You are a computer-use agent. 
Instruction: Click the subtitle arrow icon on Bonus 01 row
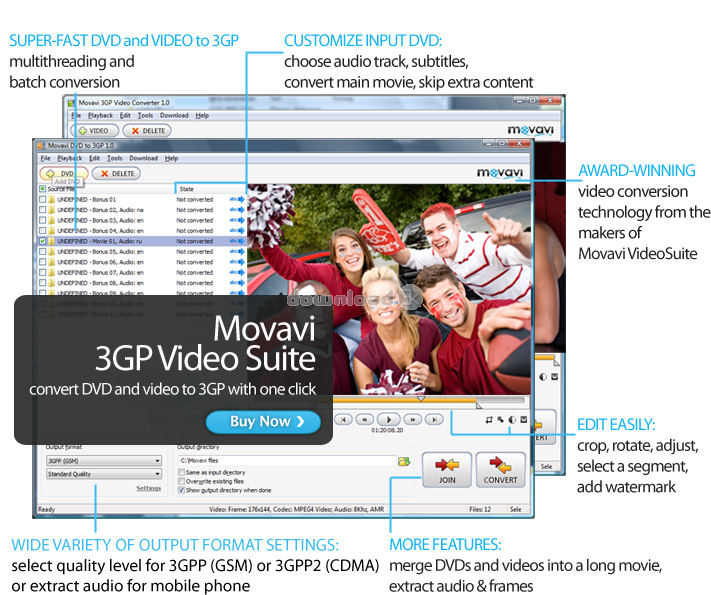pyautogui.click(x=237, y=199)
